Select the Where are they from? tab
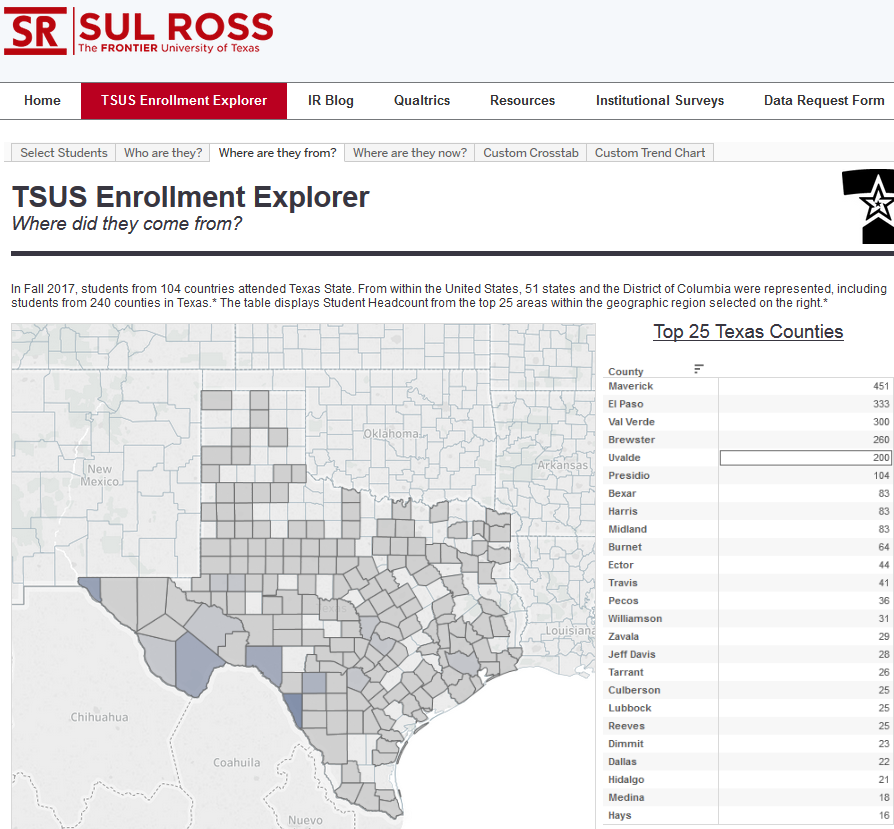This screenshot has width=894, height=829. coord(278,153)
